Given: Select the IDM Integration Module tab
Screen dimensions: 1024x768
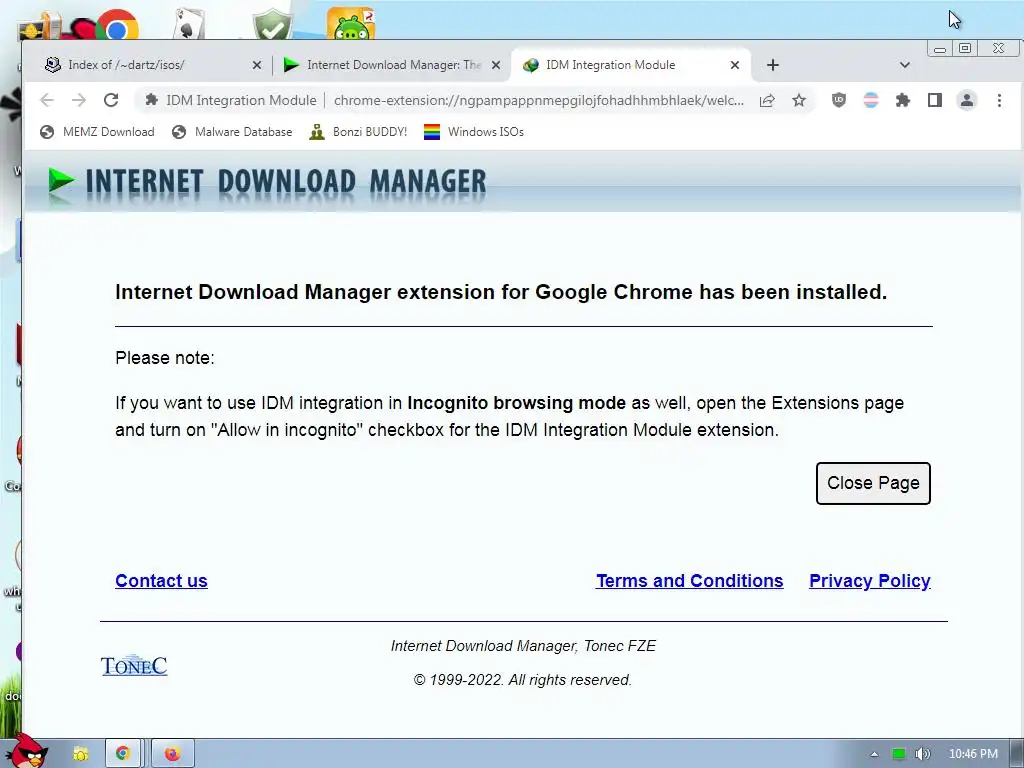Looking at the screenshot, I should tap(631, 65).
